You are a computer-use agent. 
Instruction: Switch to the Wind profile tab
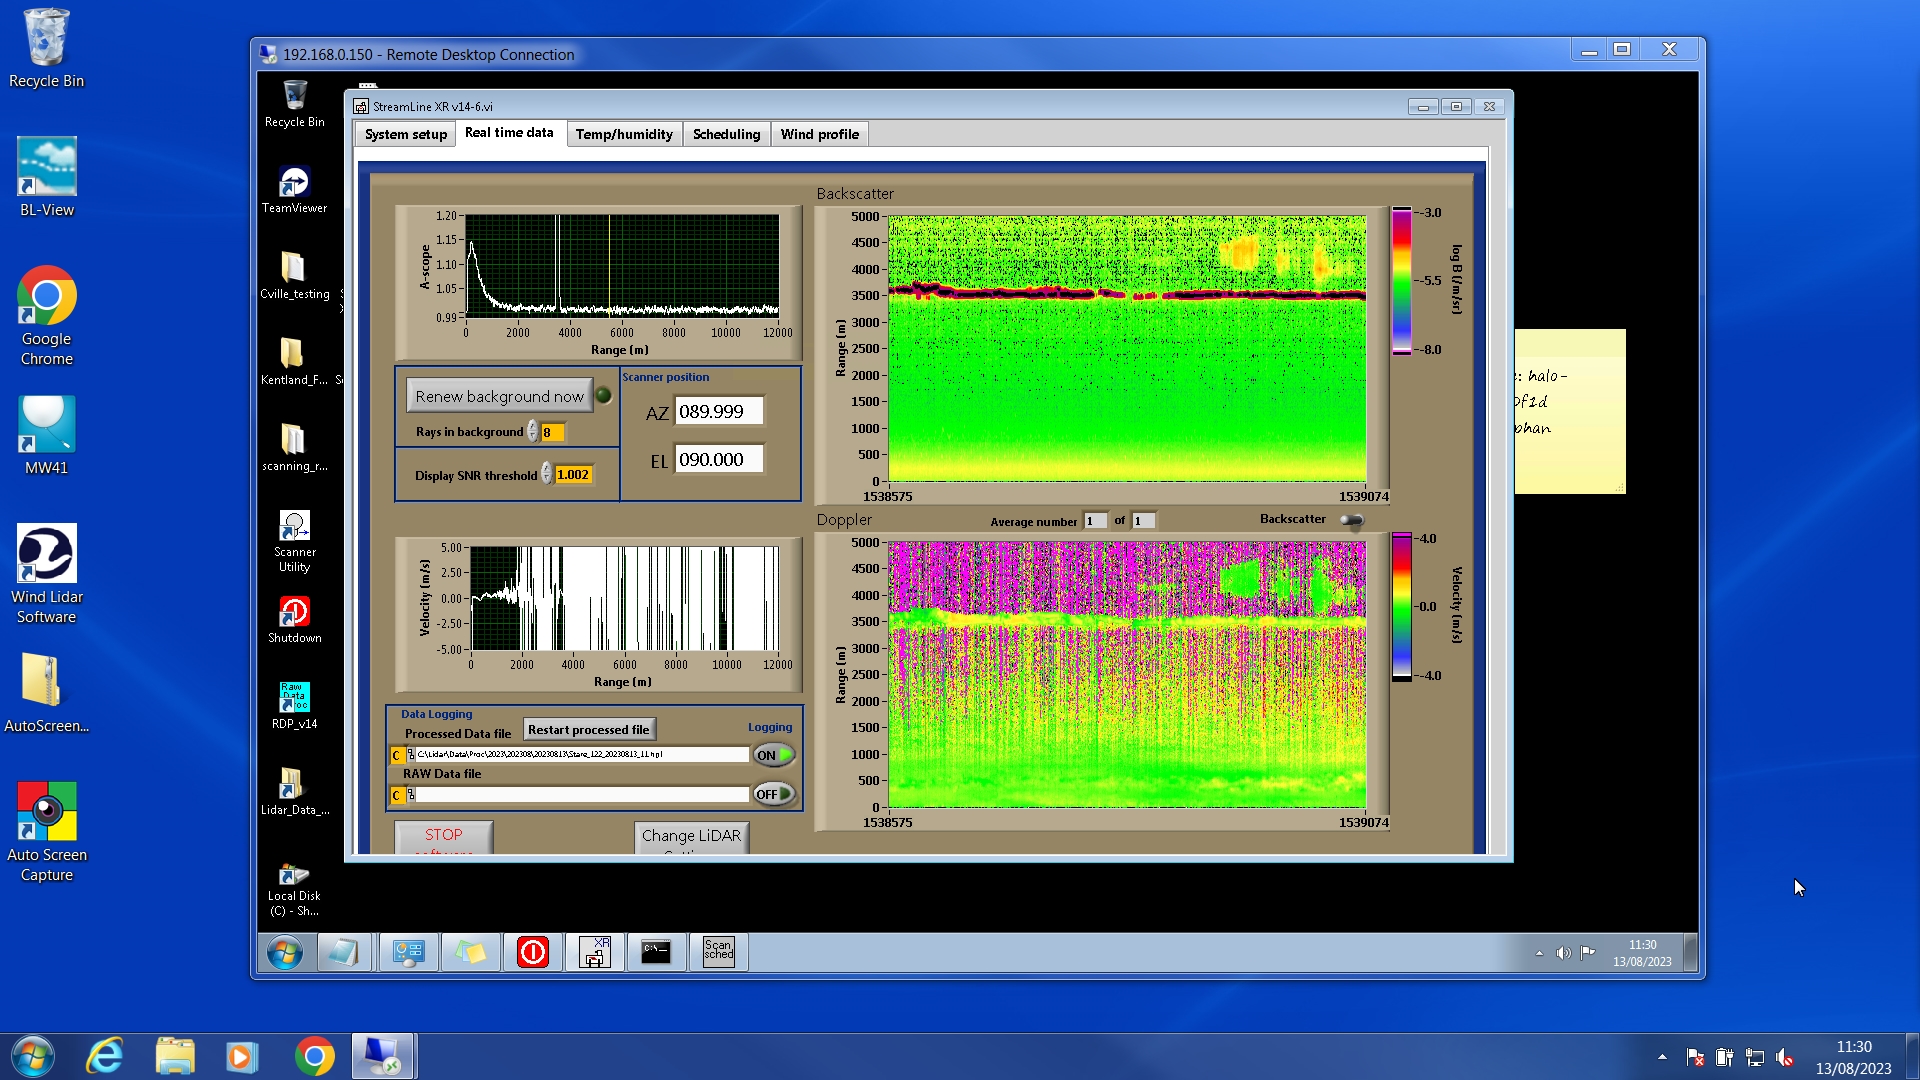pyautogui.click(x=819, y=134)
